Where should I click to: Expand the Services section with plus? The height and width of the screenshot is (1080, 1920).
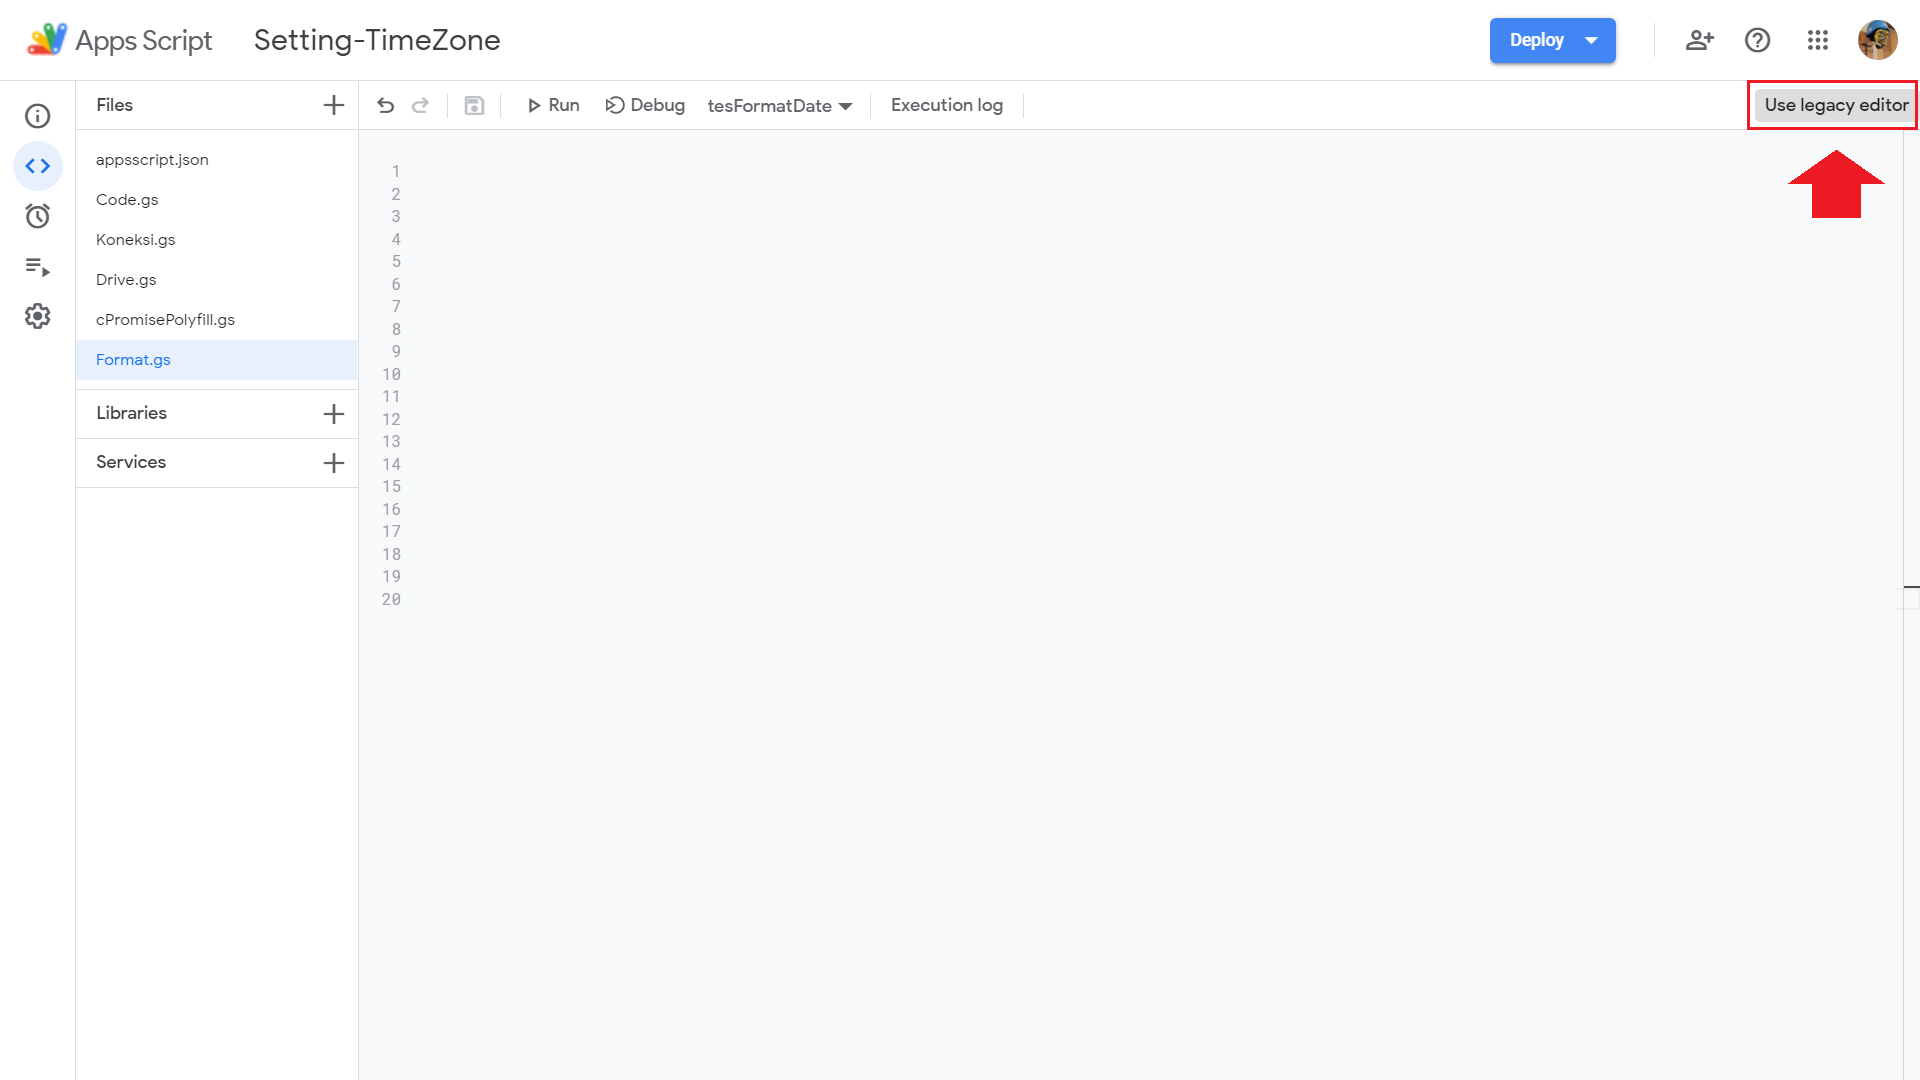click(x=332, y=463)
